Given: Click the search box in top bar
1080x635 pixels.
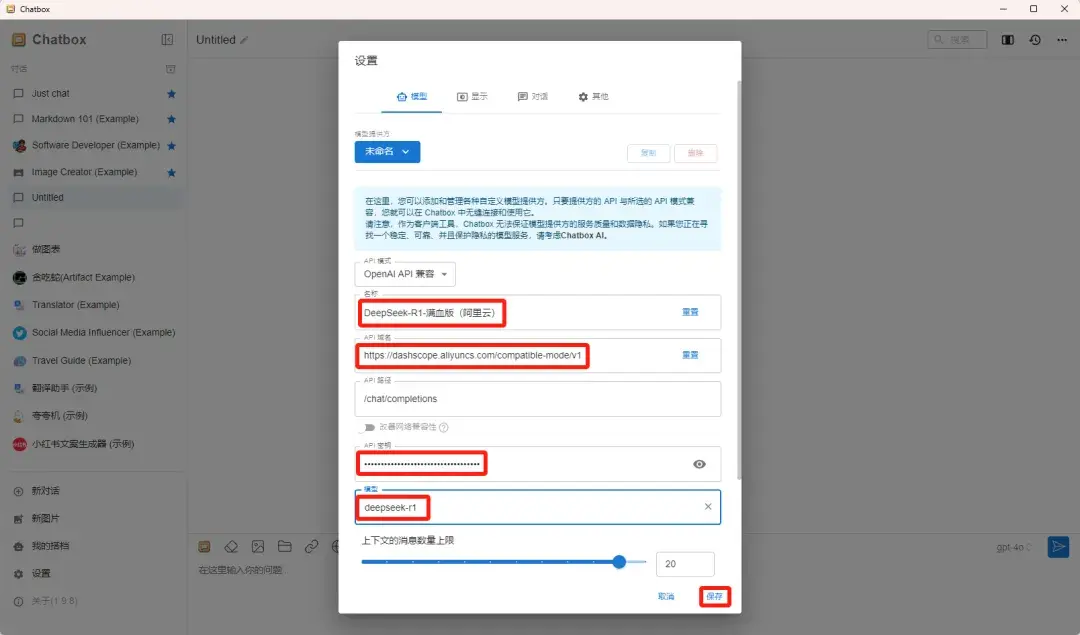Looking at the screenshot, I should 957,40.
